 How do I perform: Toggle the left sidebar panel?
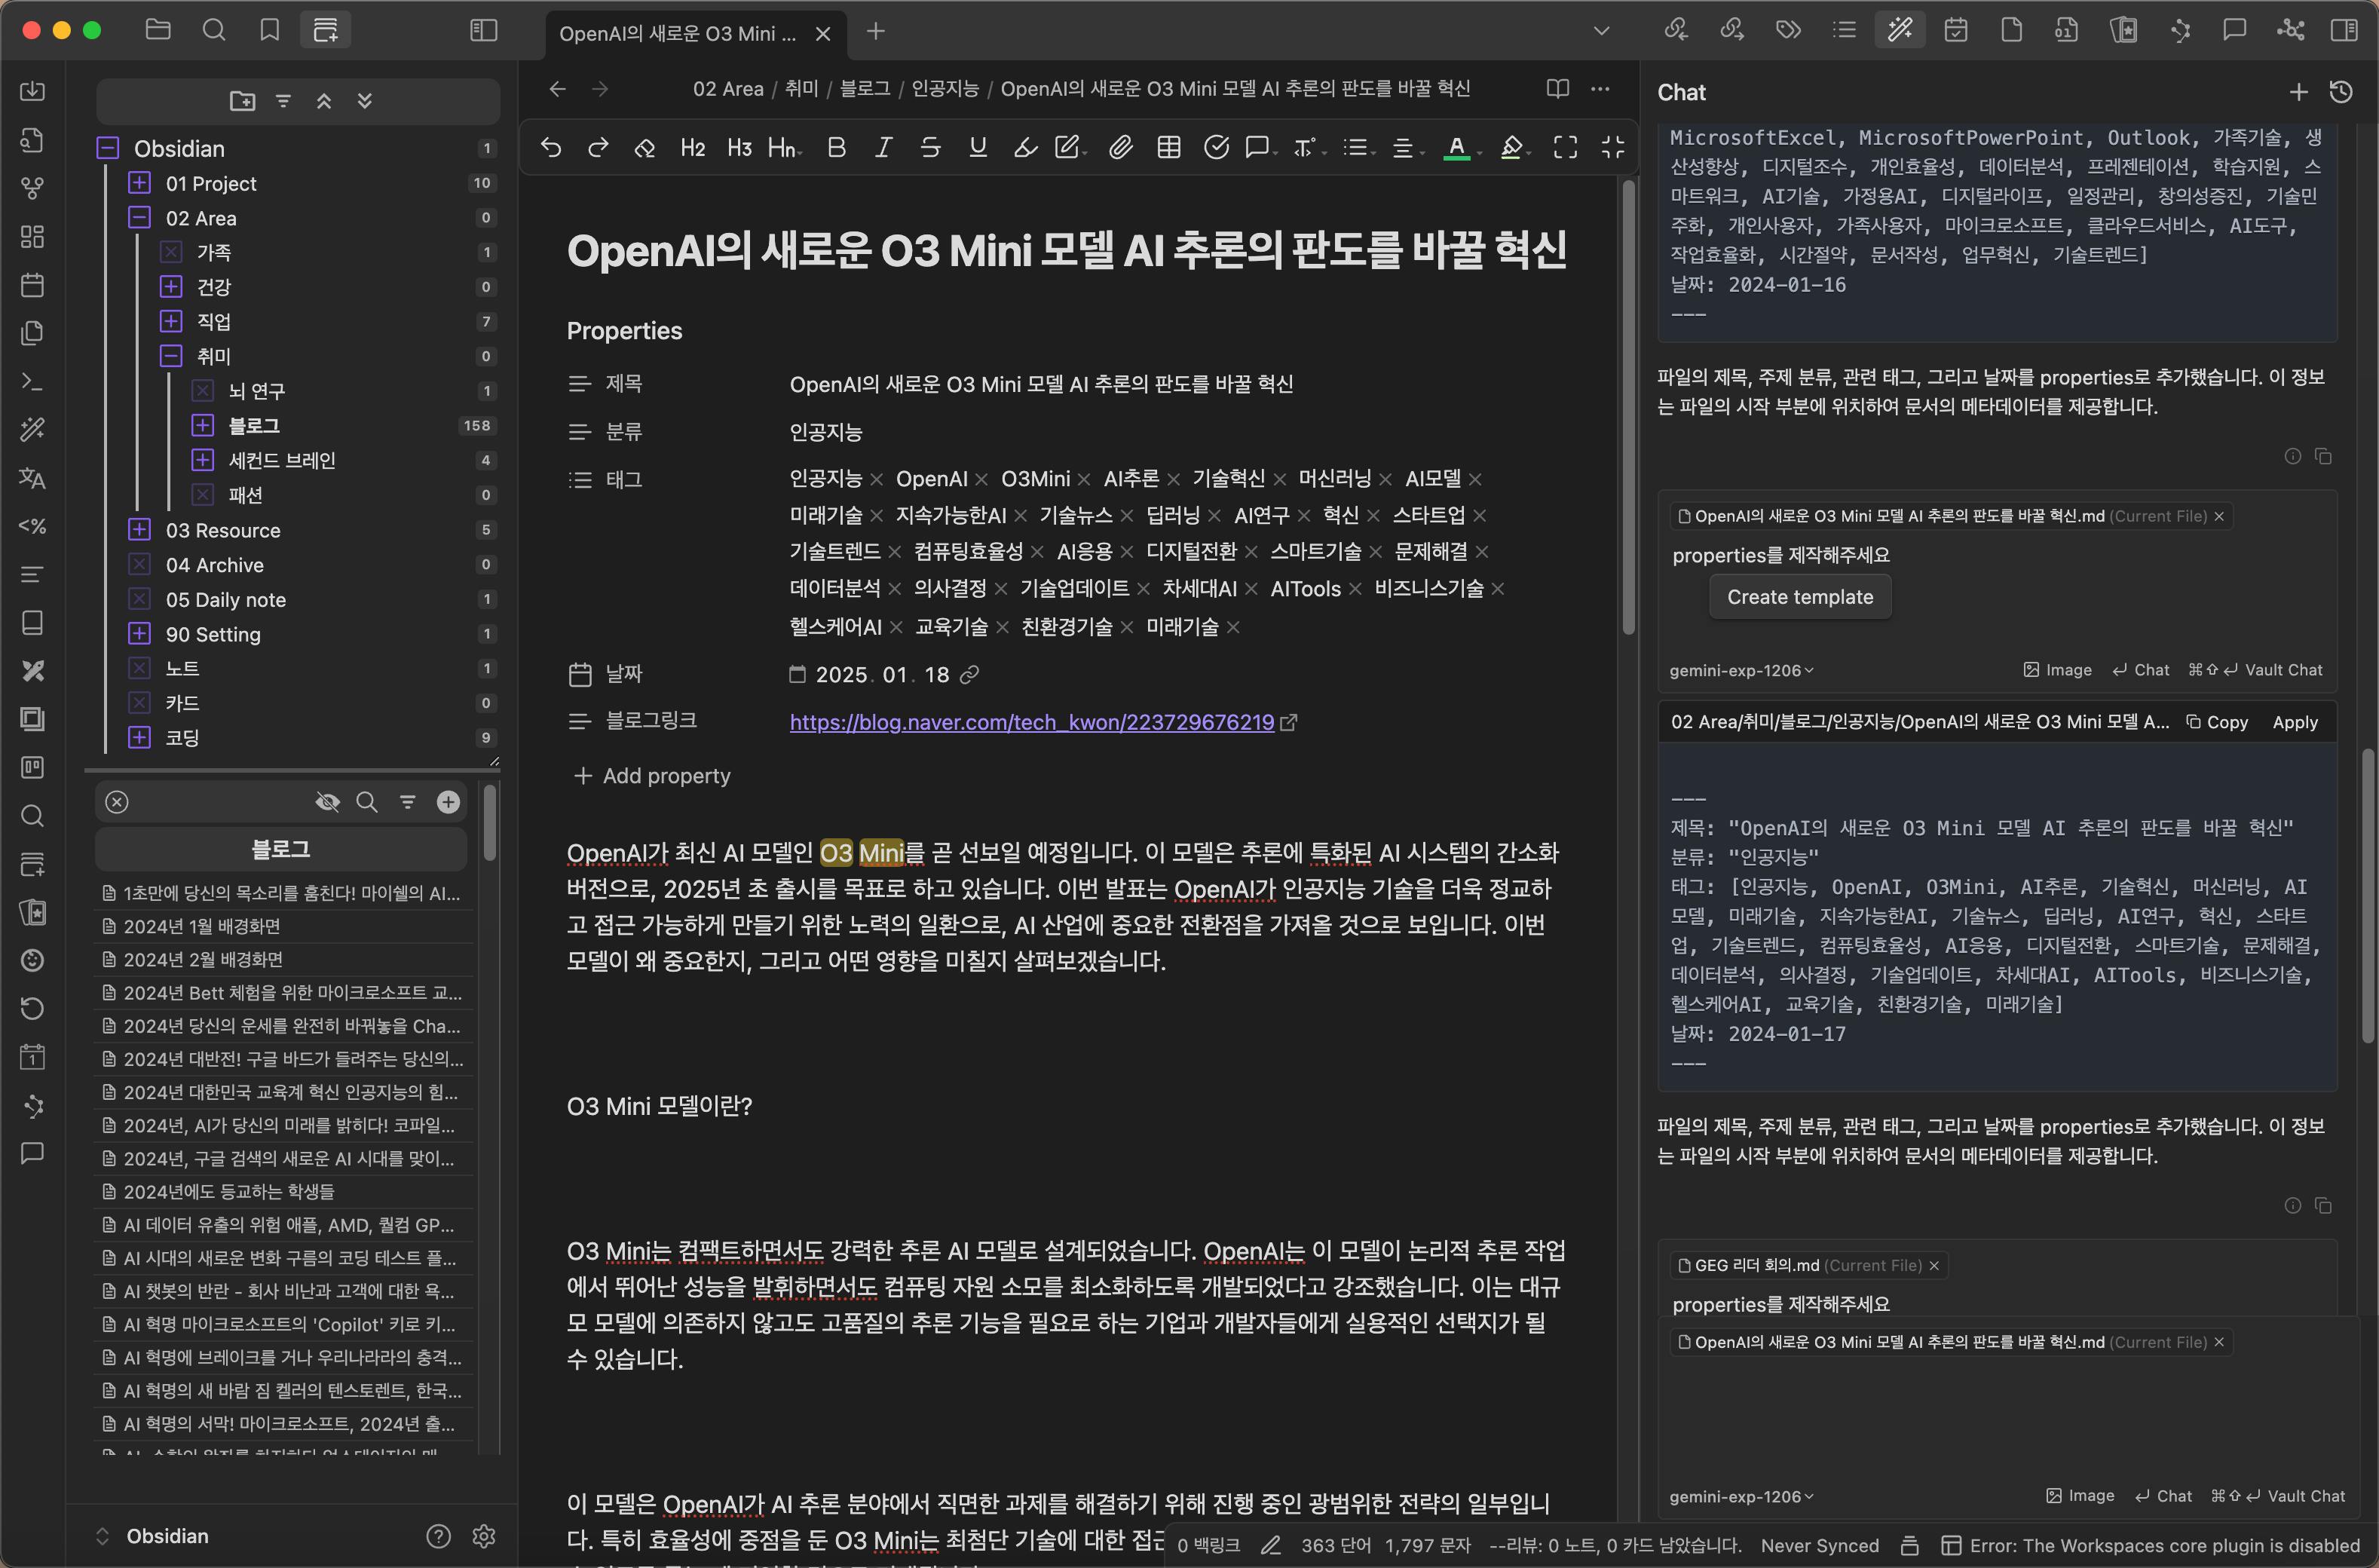point(483,31)
